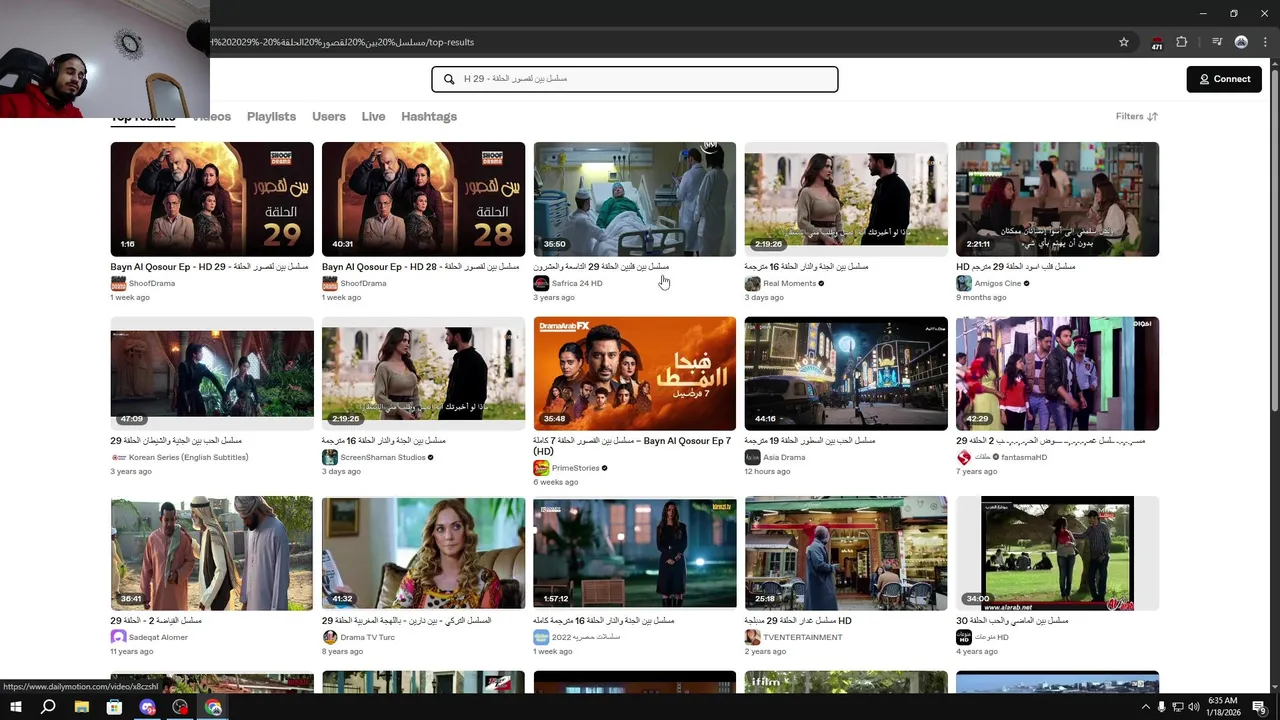Open the 47:09 Korean Series video thumbnail

tap(212, 374)
